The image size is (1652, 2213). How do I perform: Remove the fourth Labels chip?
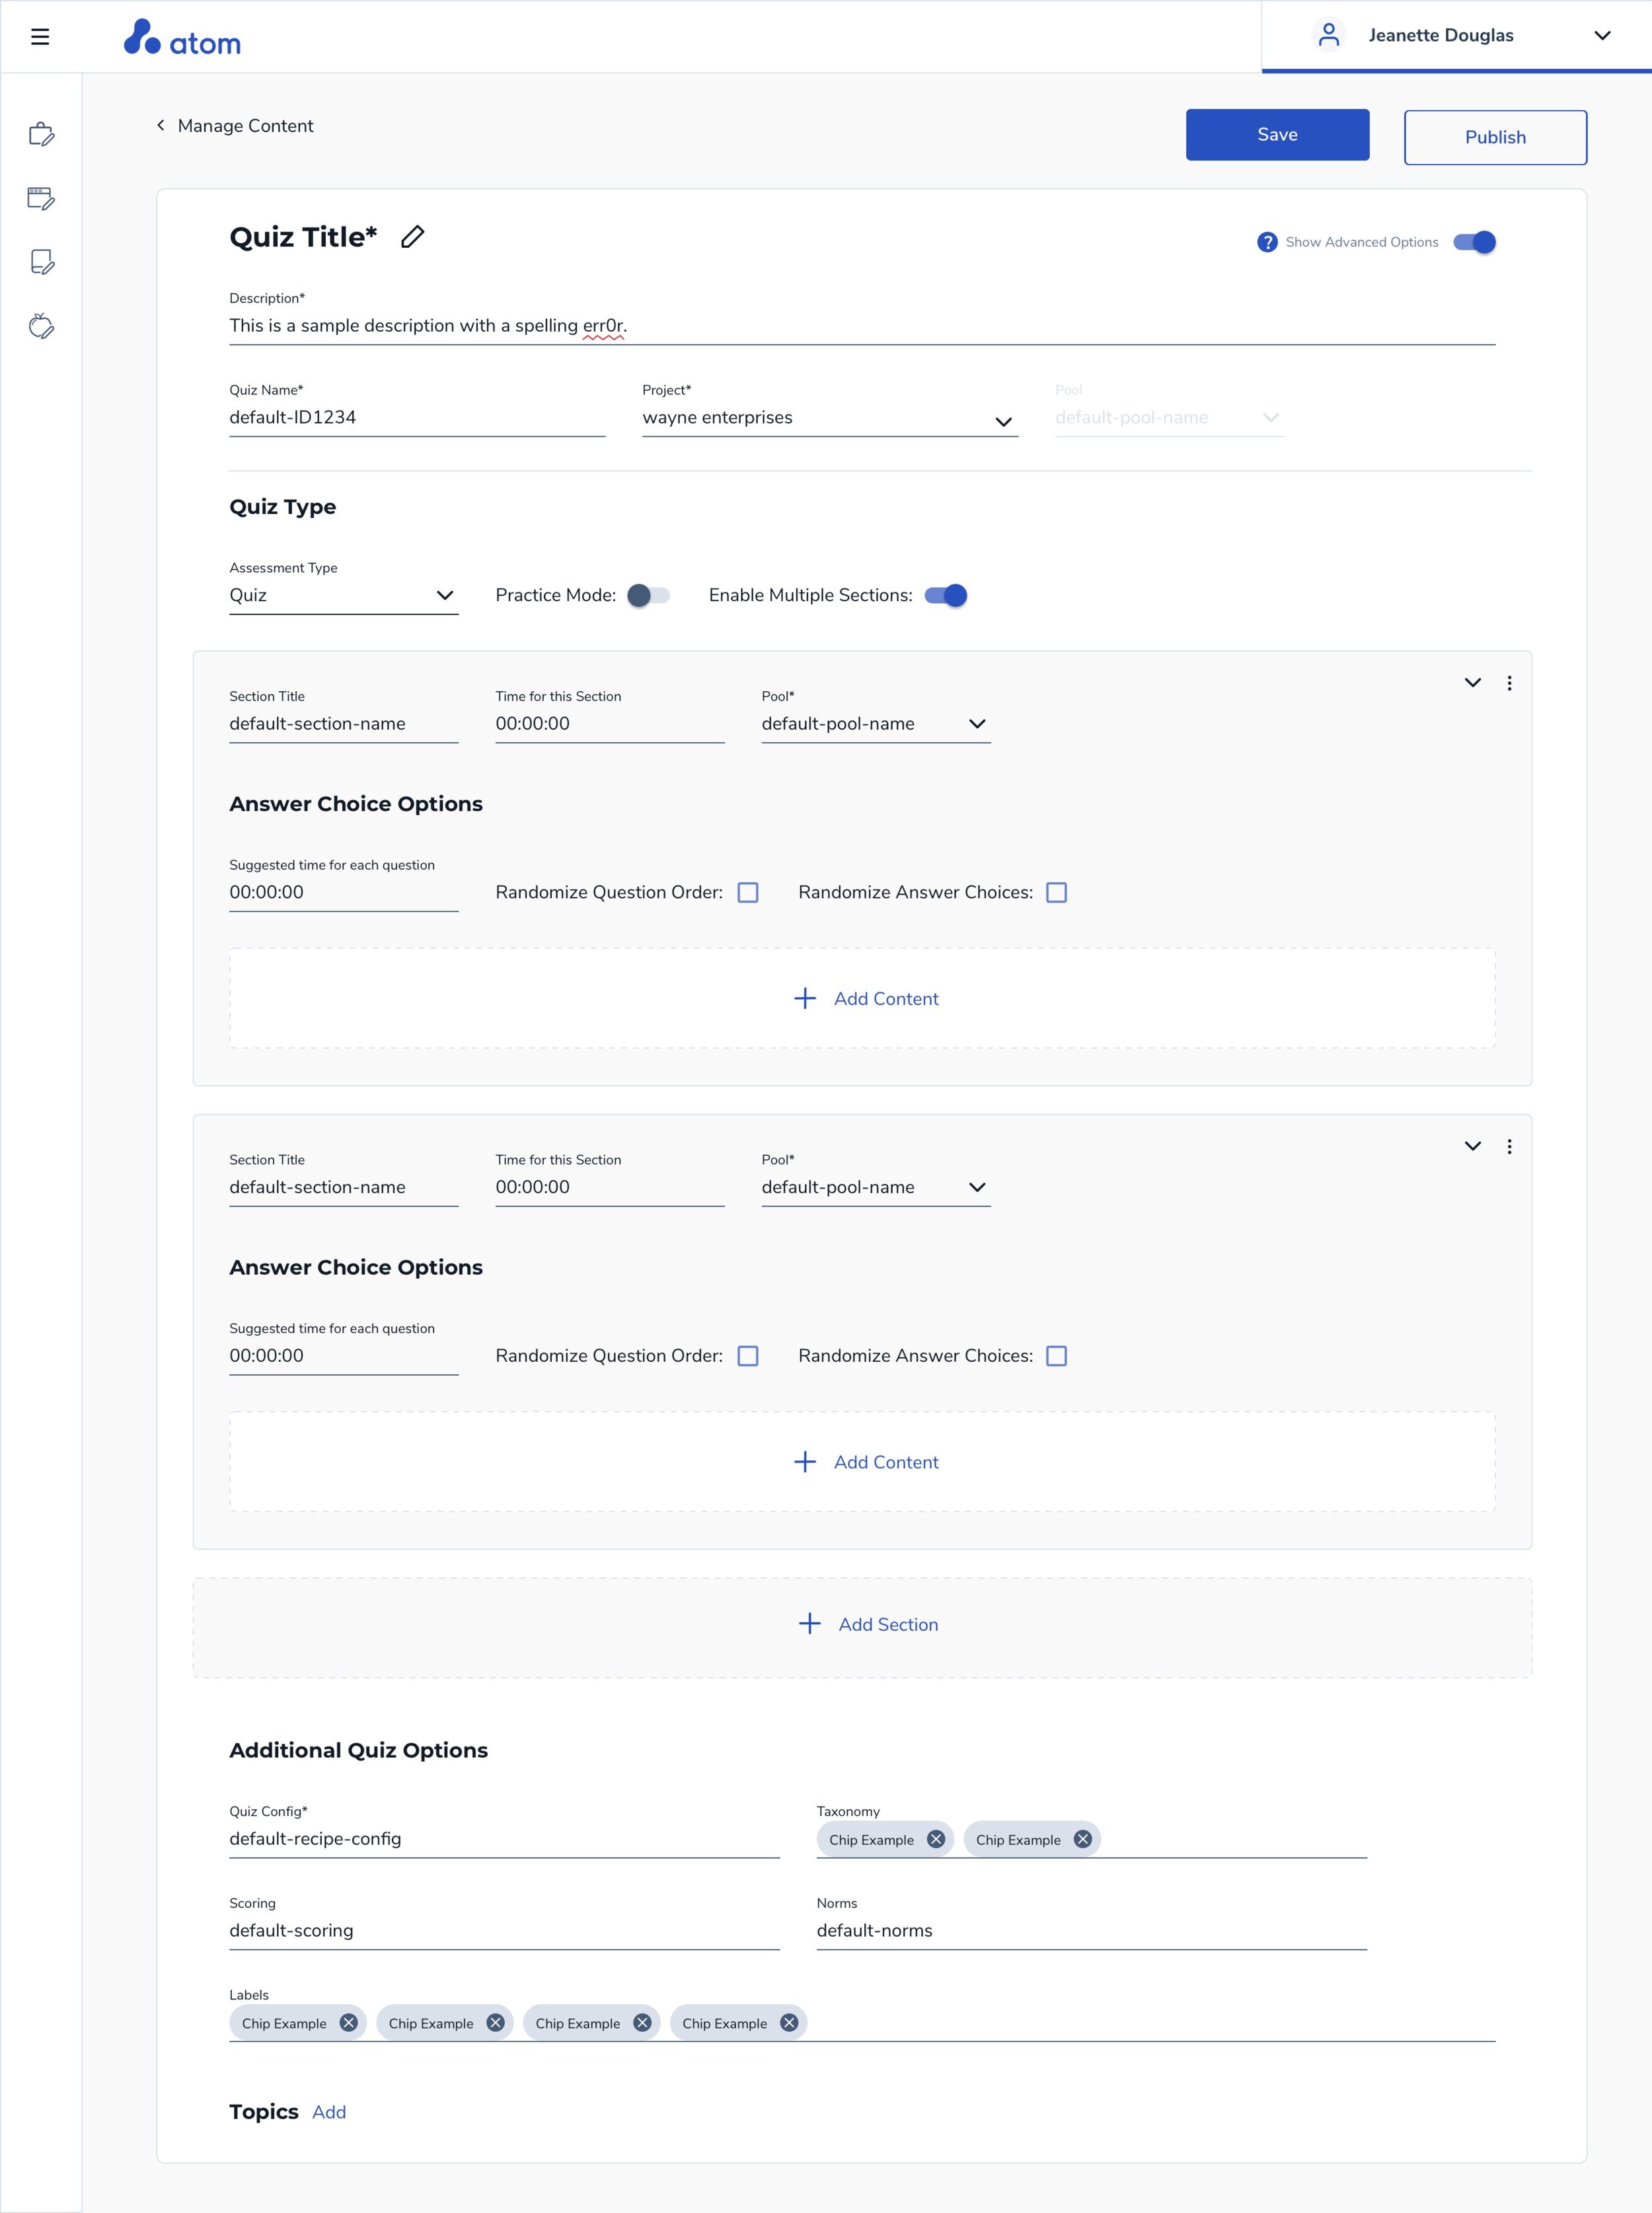click(789, 2022)
